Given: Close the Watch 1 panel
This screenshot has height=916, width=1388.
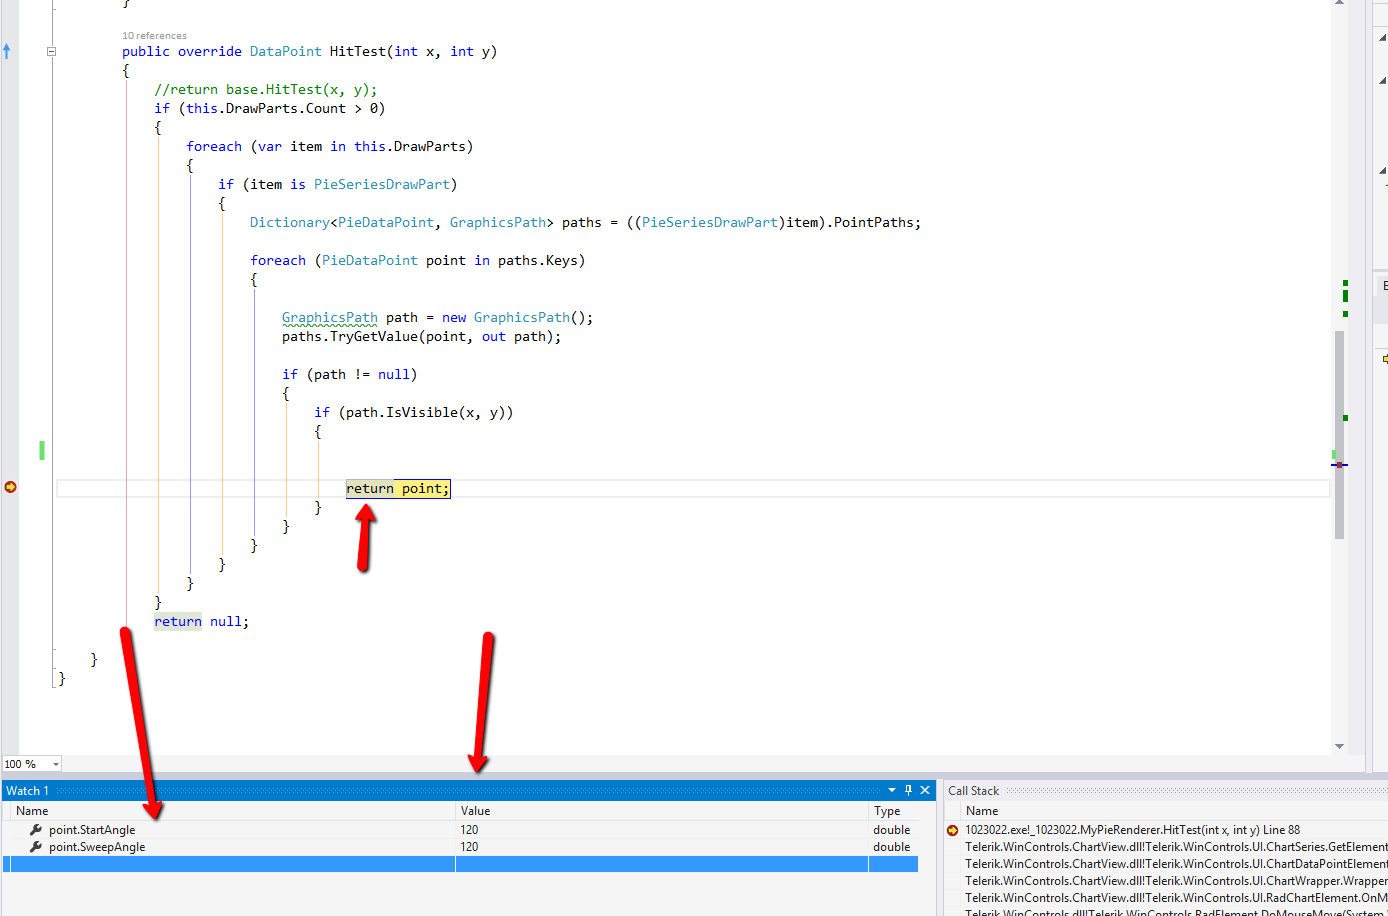Looking at the screenshot, I should (925, 790).
